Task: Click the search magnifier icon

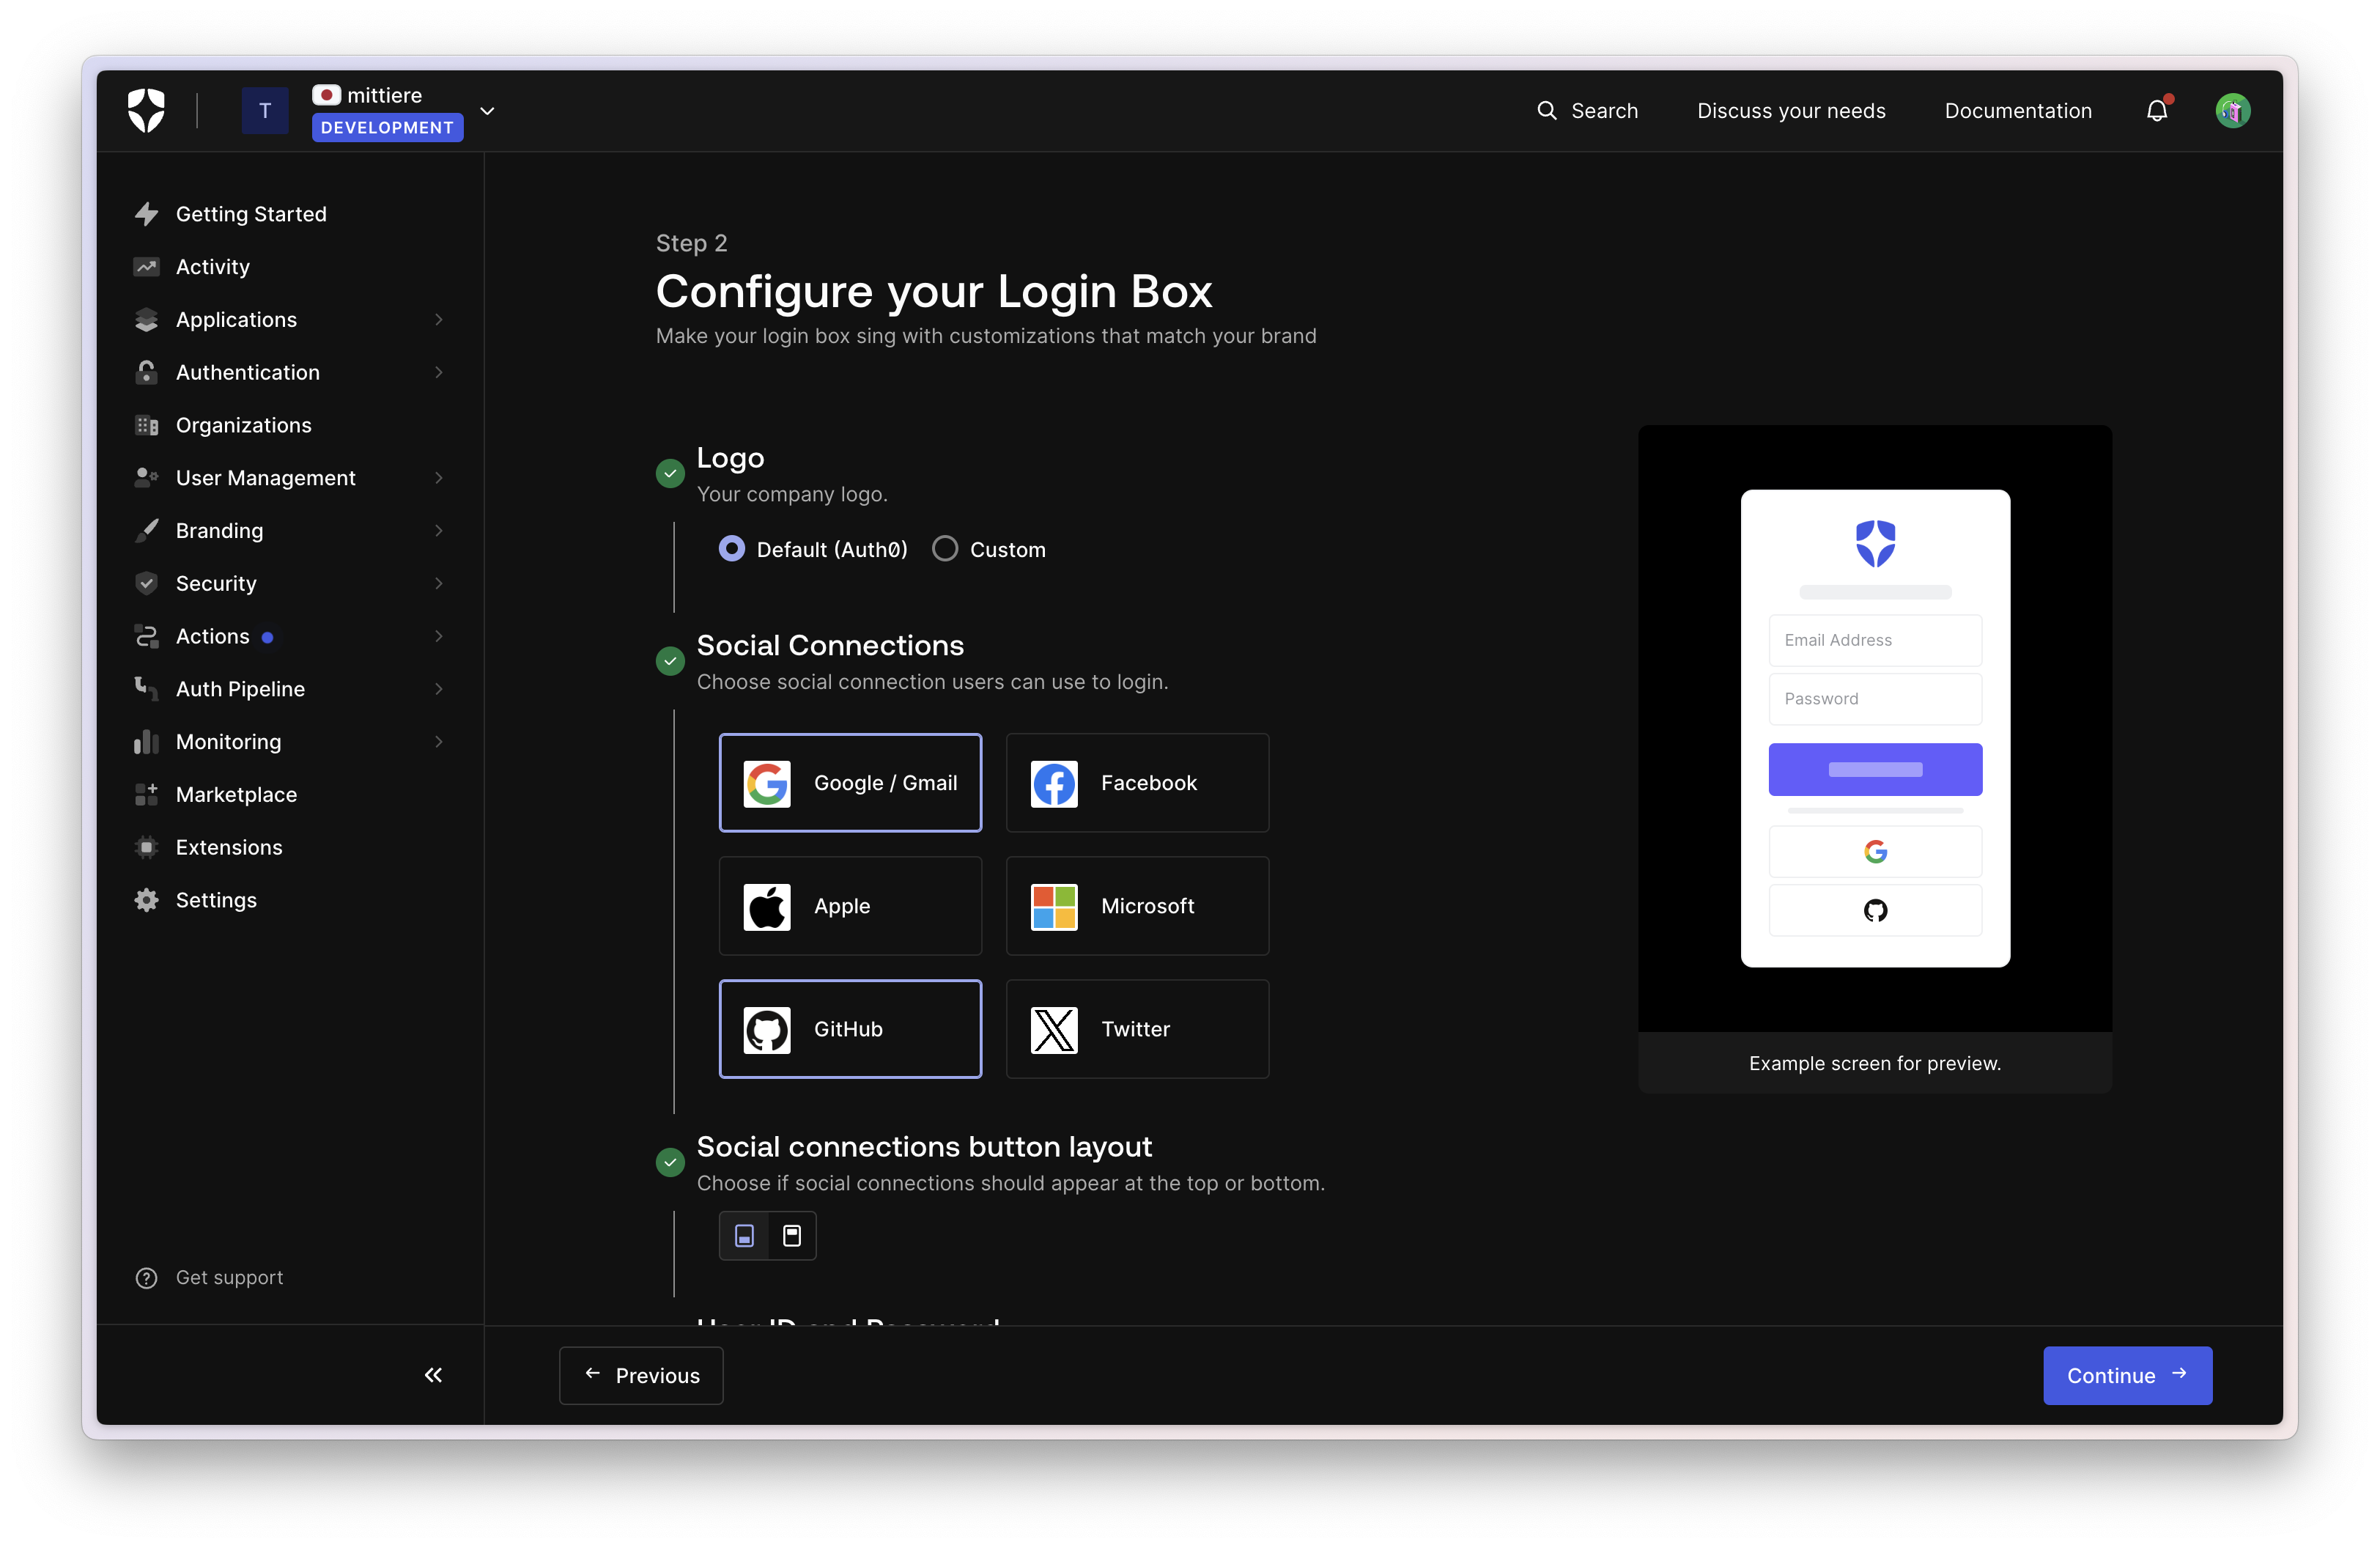Action: tap(1546, 111)
